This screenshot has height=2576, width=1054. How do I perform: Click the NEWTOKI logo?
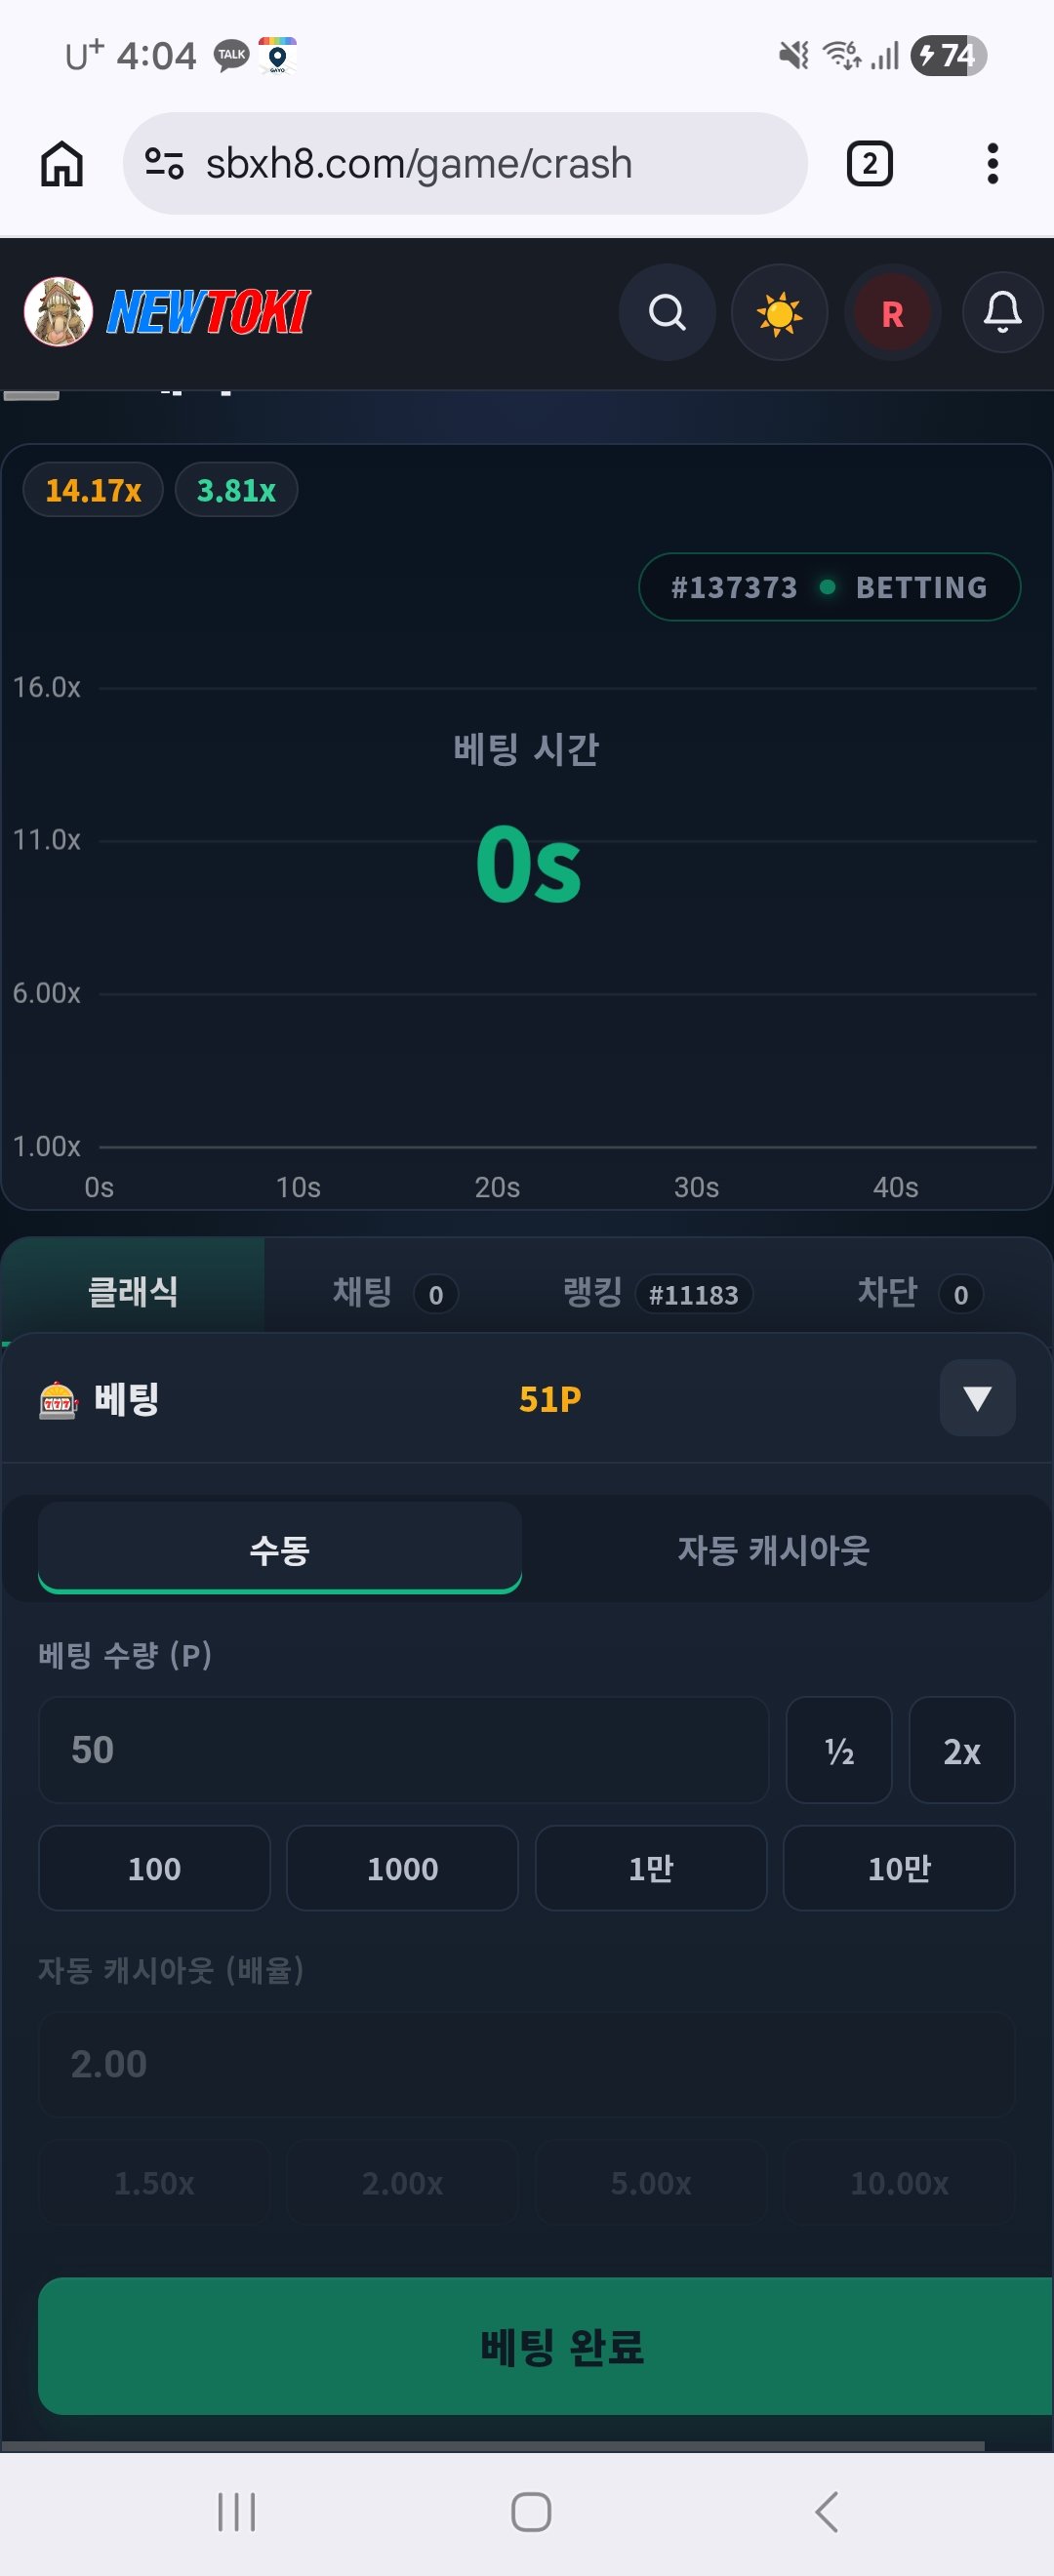tap(167, 312)
